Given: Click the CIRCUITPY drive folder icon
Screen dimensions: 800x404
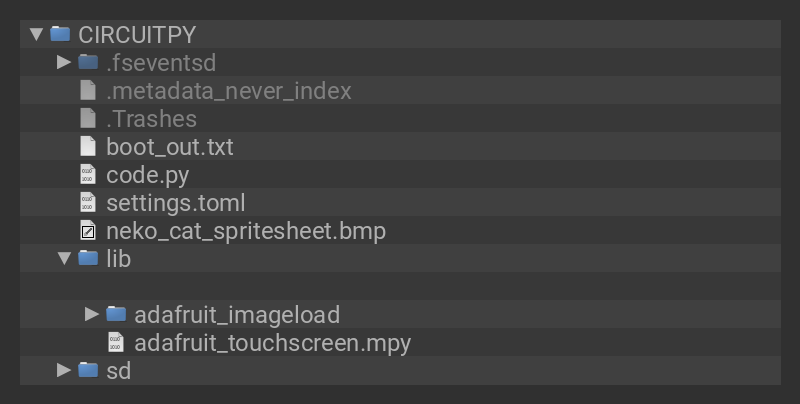Looking at the screenshot, I should 60,34.
